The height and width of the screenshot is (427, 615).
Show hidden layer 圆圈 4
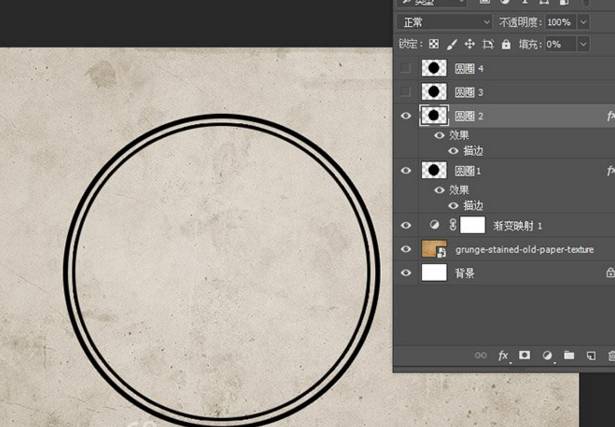click(405, 68)
